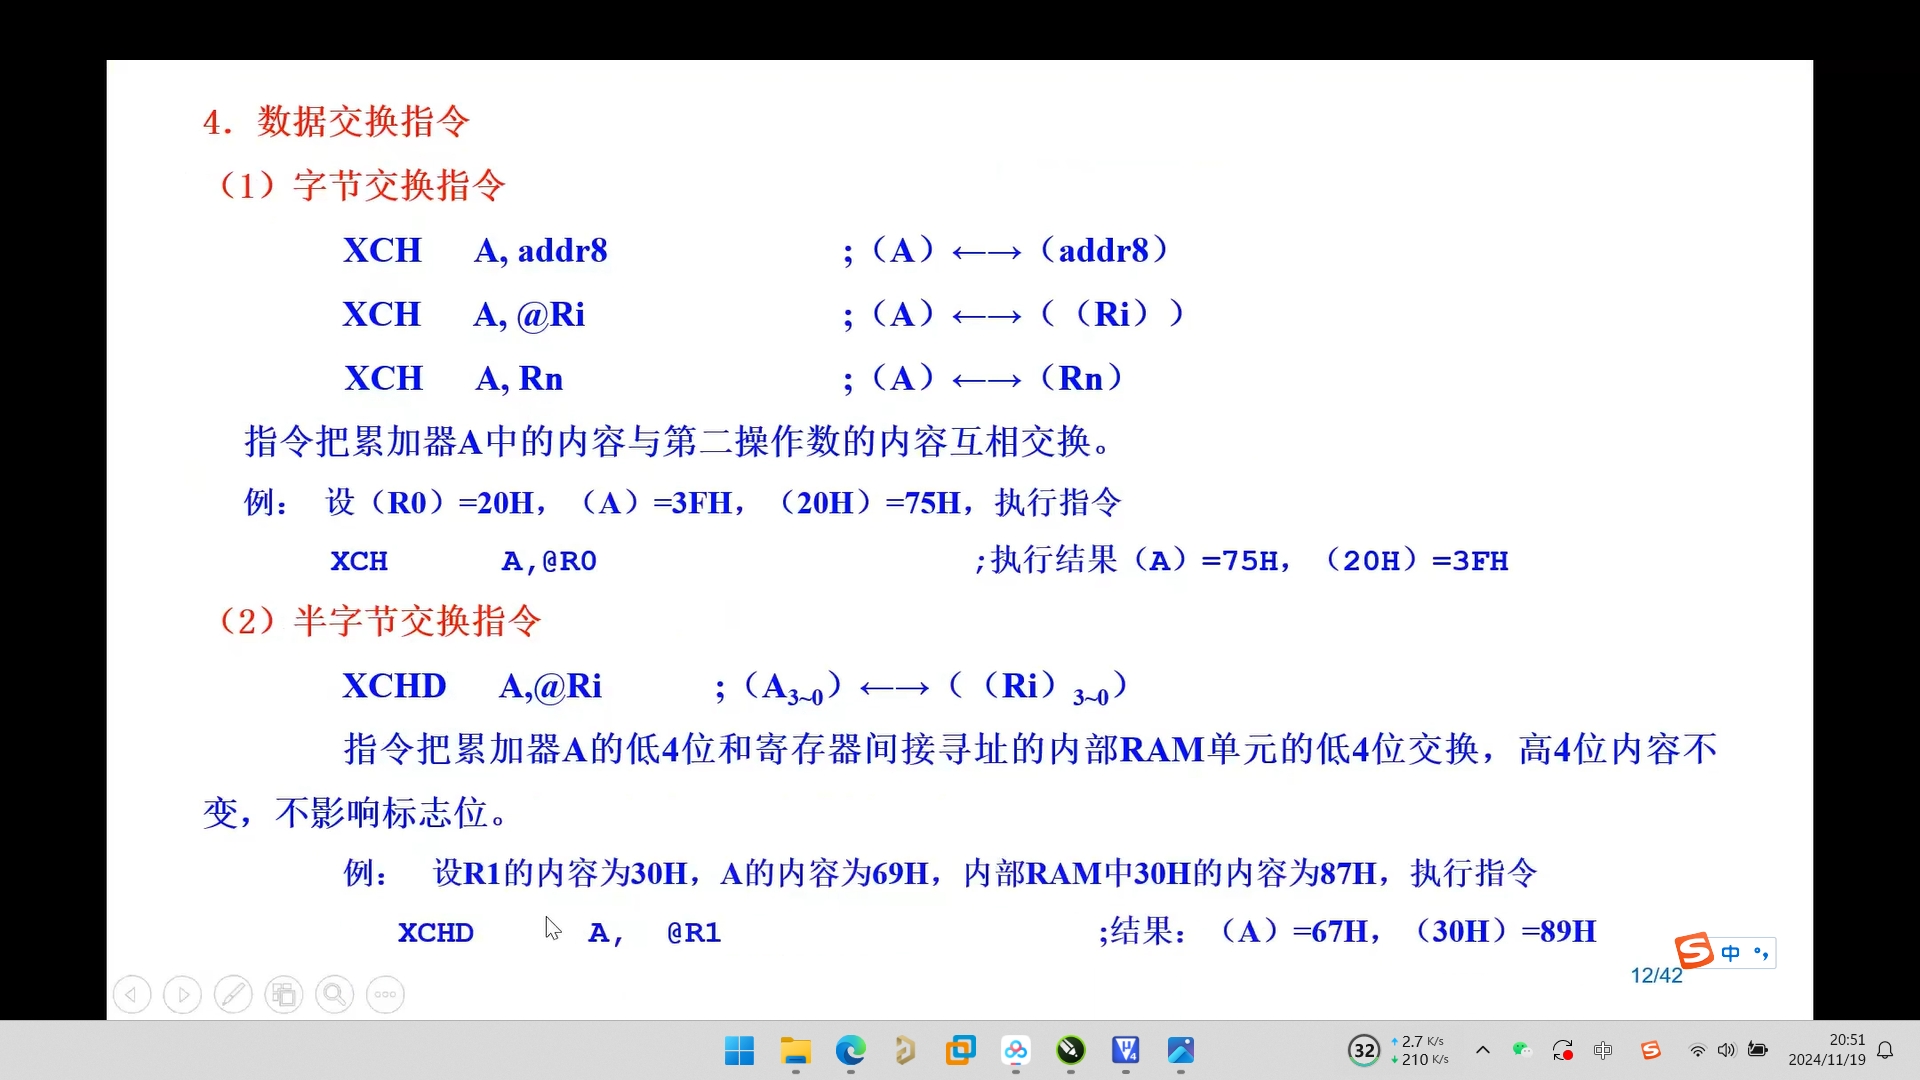Viewport: 1920px width, 1080px height.
Task: Toggle the tray IME Chinese indicator
Action: pyautogui.click(x=1603, y=1050)
